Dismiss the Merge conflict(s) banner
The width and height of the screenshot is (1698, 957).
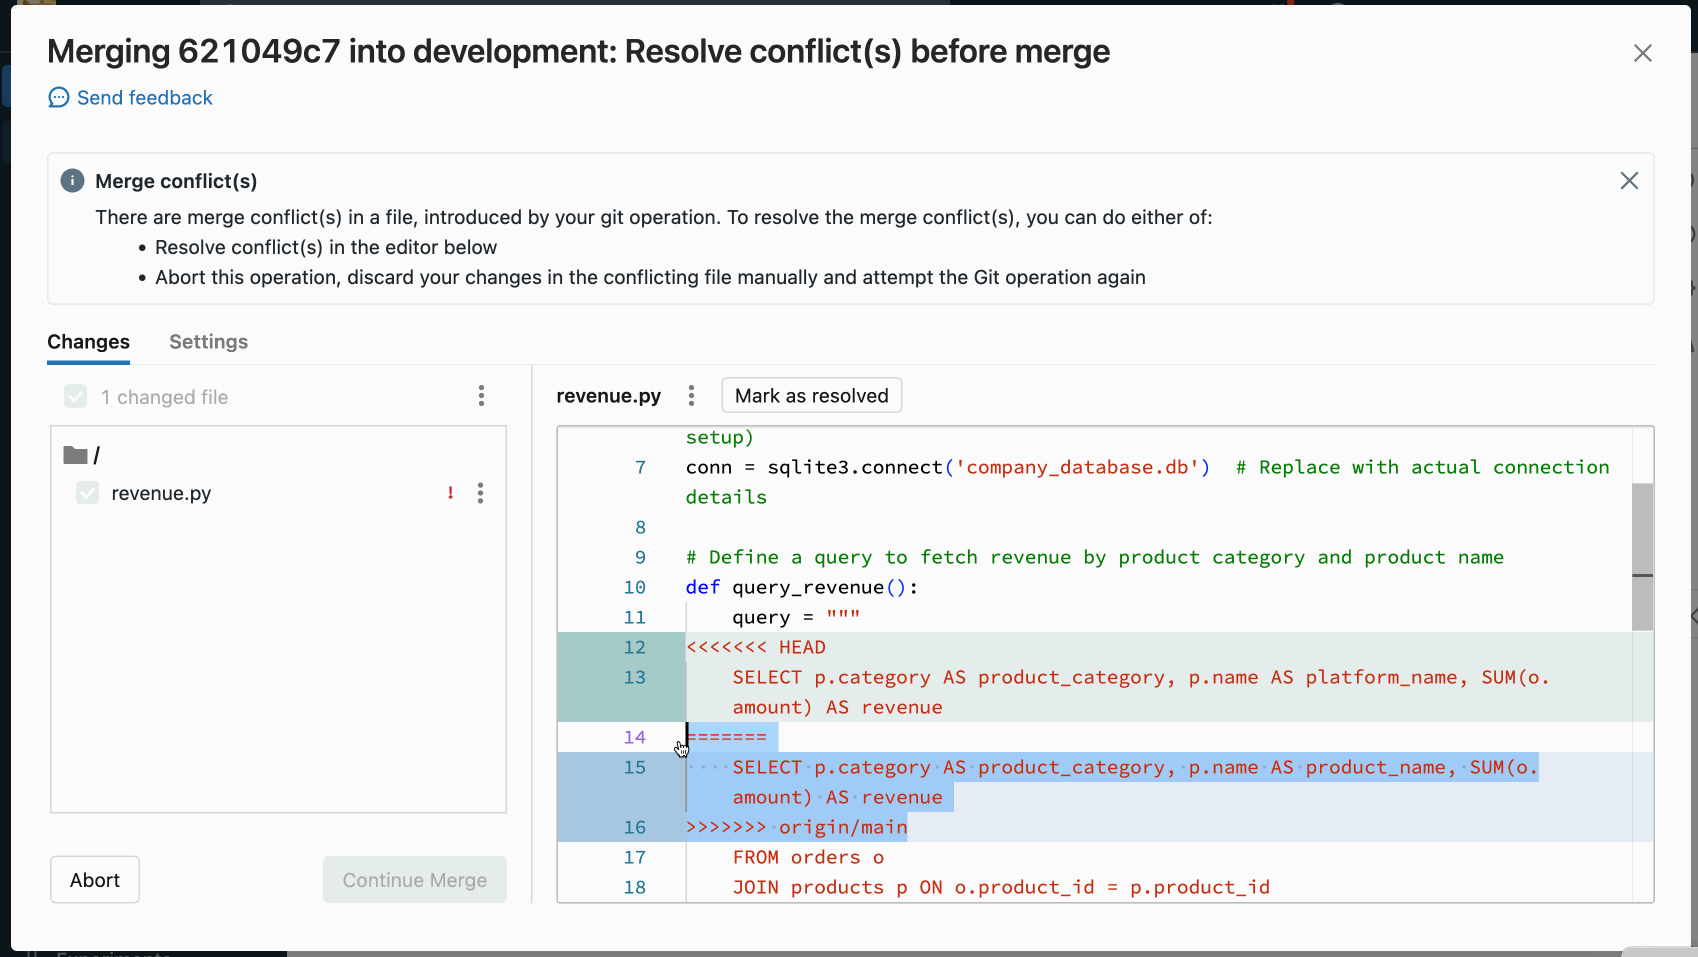pos(1629,181)
